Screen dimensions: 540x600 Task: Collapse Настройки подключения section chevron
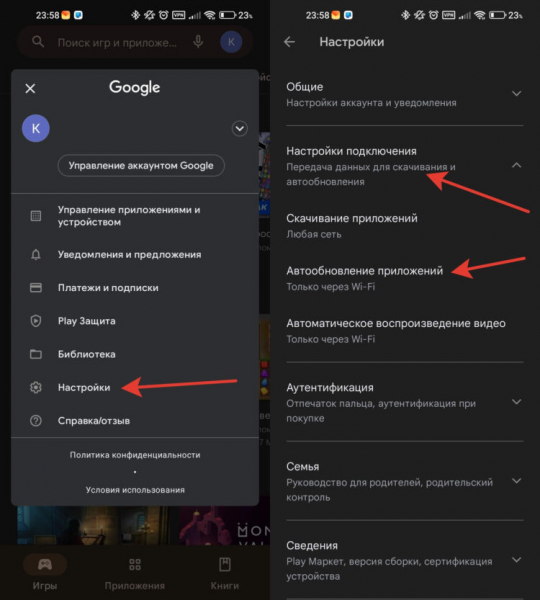click(517, 165)
